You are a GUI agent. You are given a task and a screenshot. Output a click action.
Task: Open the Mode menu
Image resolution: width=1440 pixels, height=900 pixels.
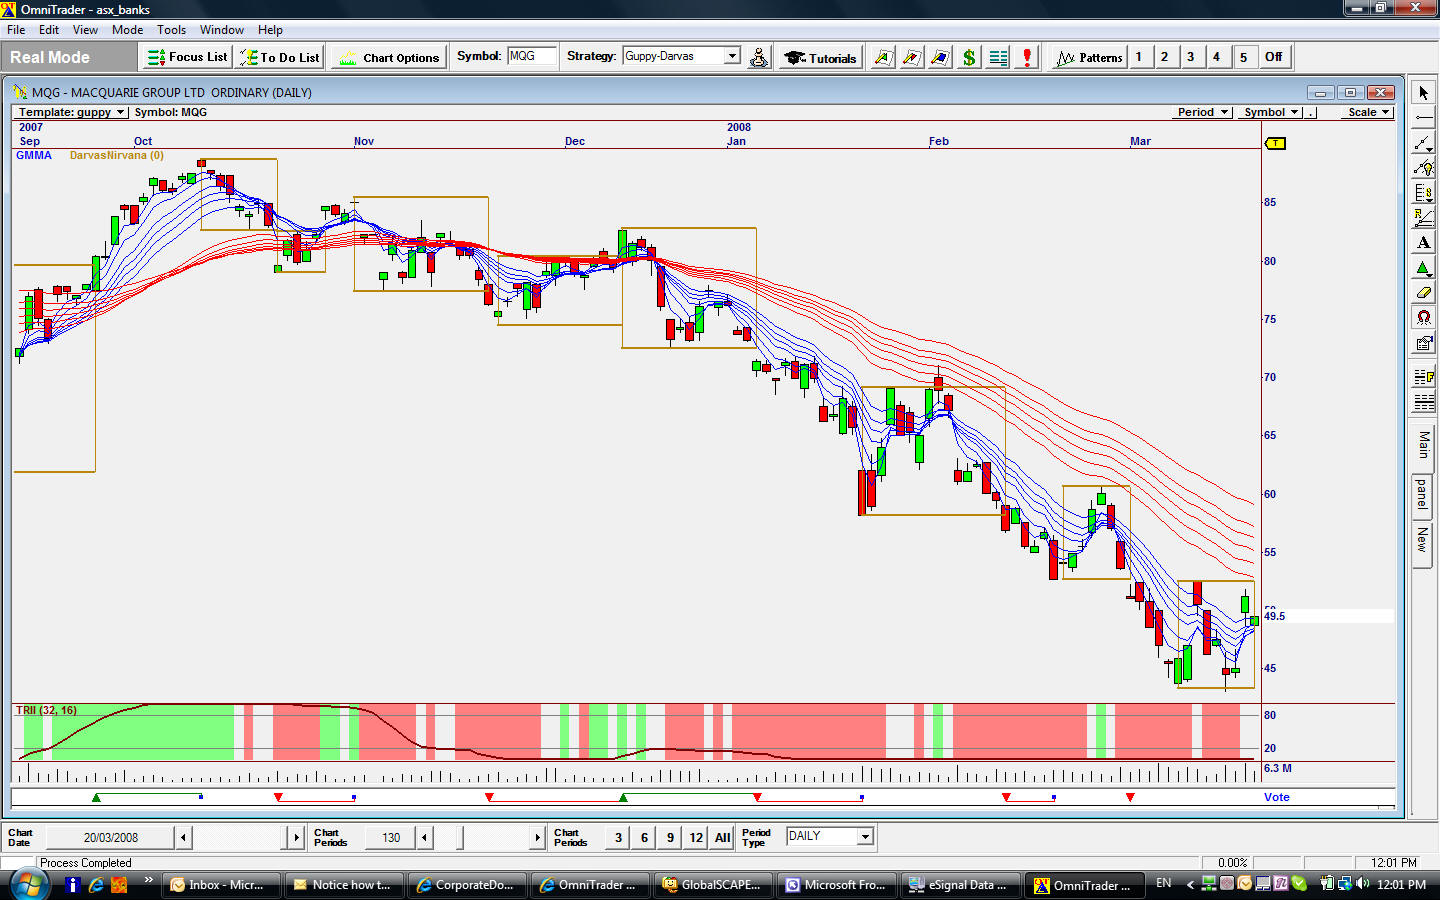point(127,30)
